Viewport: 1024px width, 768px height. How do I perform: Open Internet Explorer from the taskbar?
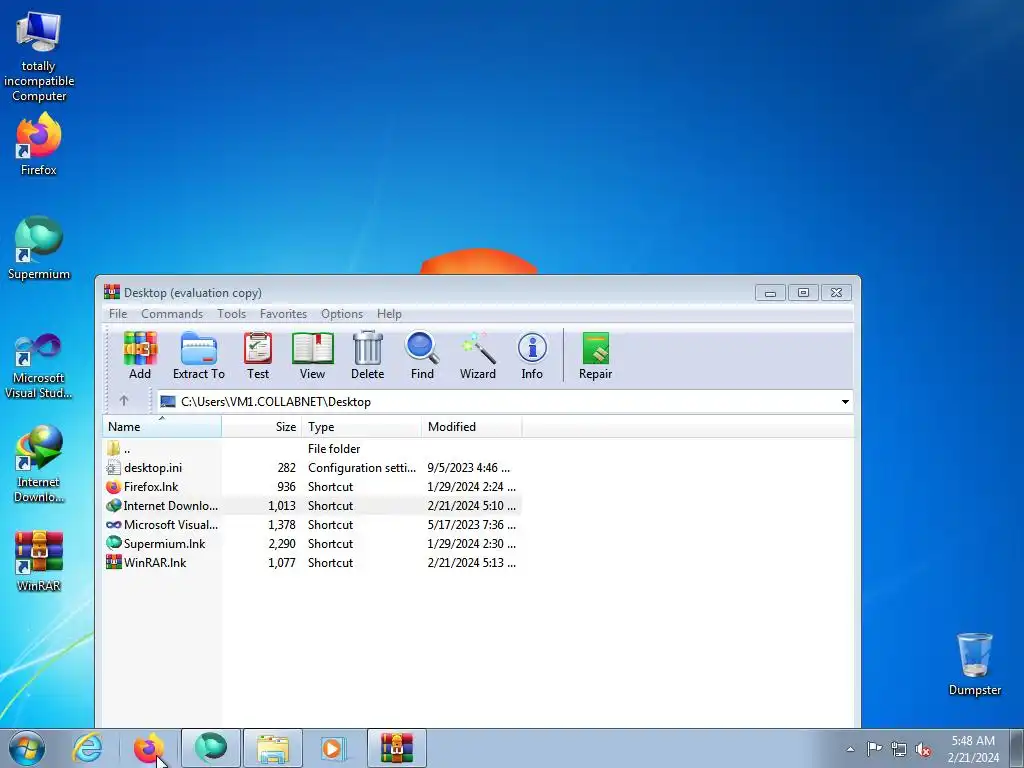click(x=87, y=748)
